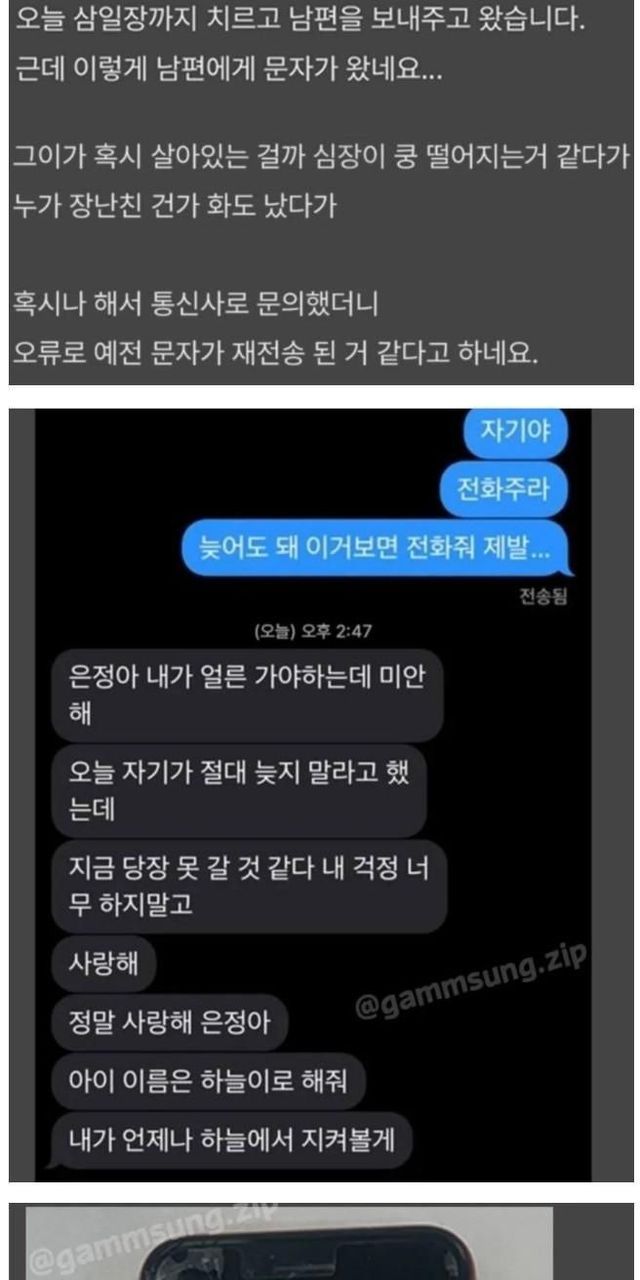
Task: Tap the blue '자기야' message bubble
Action: 516,433
